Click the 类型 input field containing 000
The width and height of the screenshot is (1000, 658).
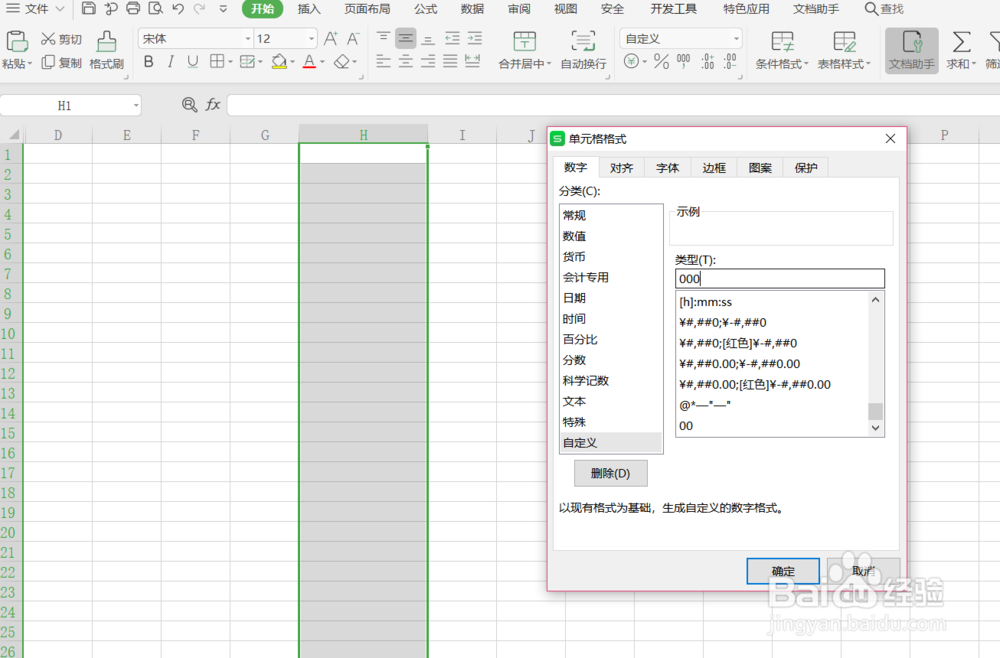[x=780, y=278]
